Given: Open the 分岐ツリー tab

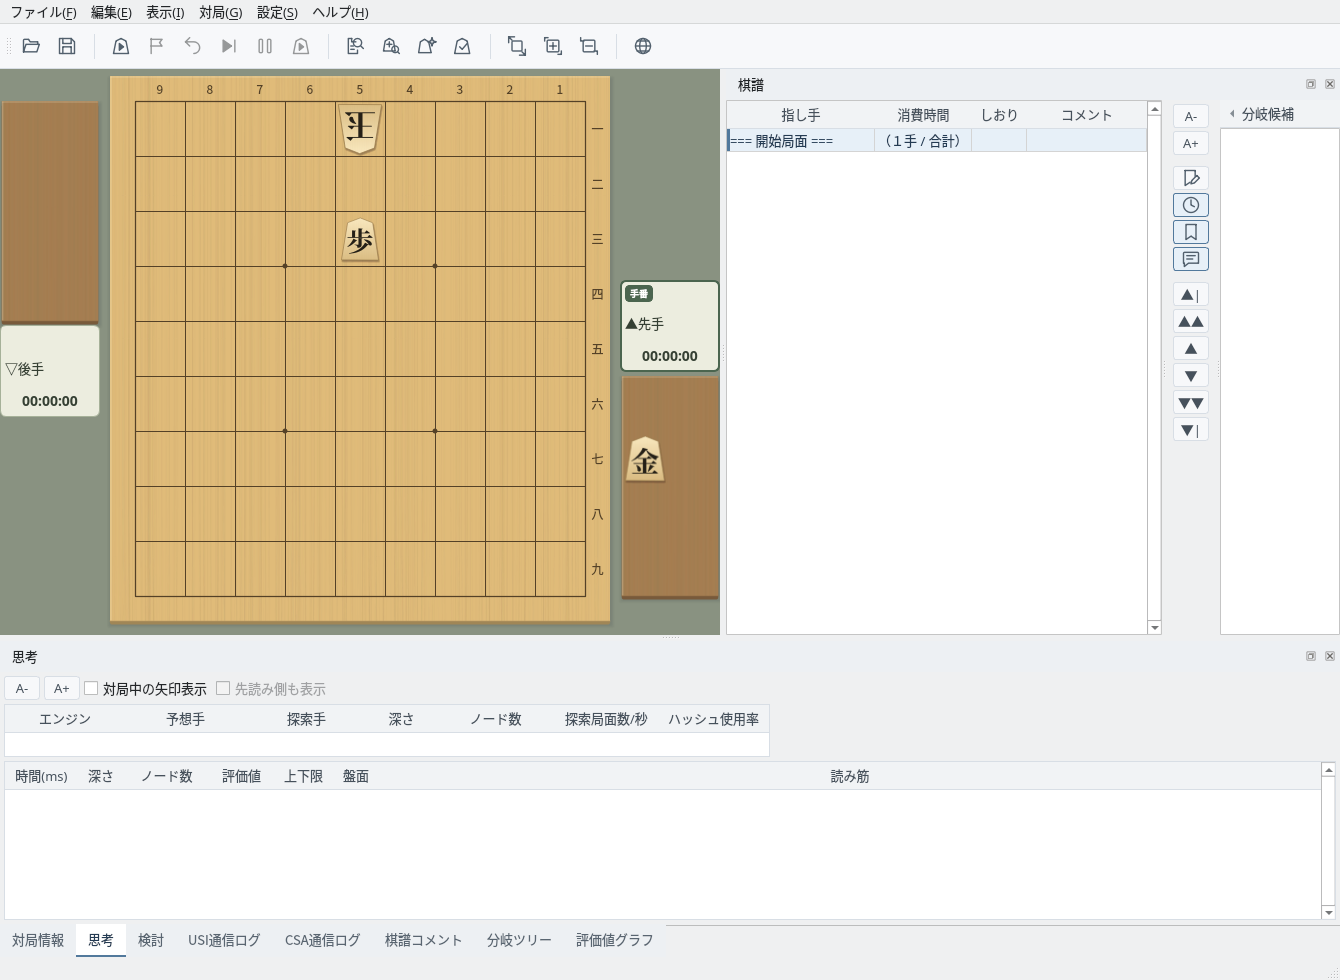Looking at the screenshot, I should pyautogui.click(x=519, y=940).
